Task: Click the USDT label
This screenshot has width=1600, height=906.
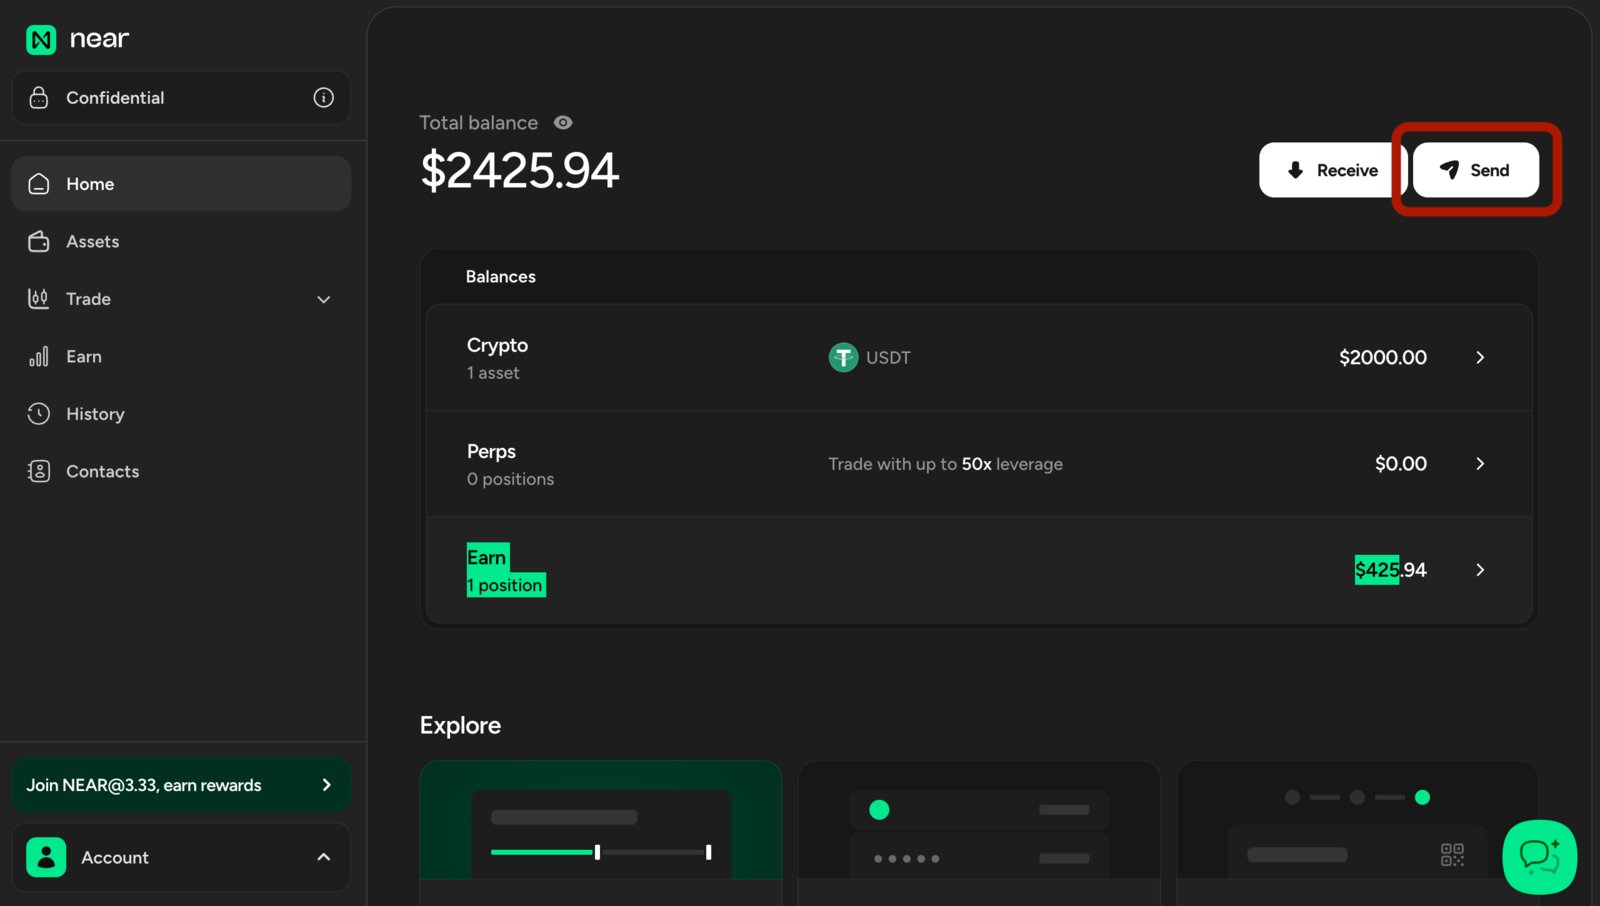Action: [888, 357]
